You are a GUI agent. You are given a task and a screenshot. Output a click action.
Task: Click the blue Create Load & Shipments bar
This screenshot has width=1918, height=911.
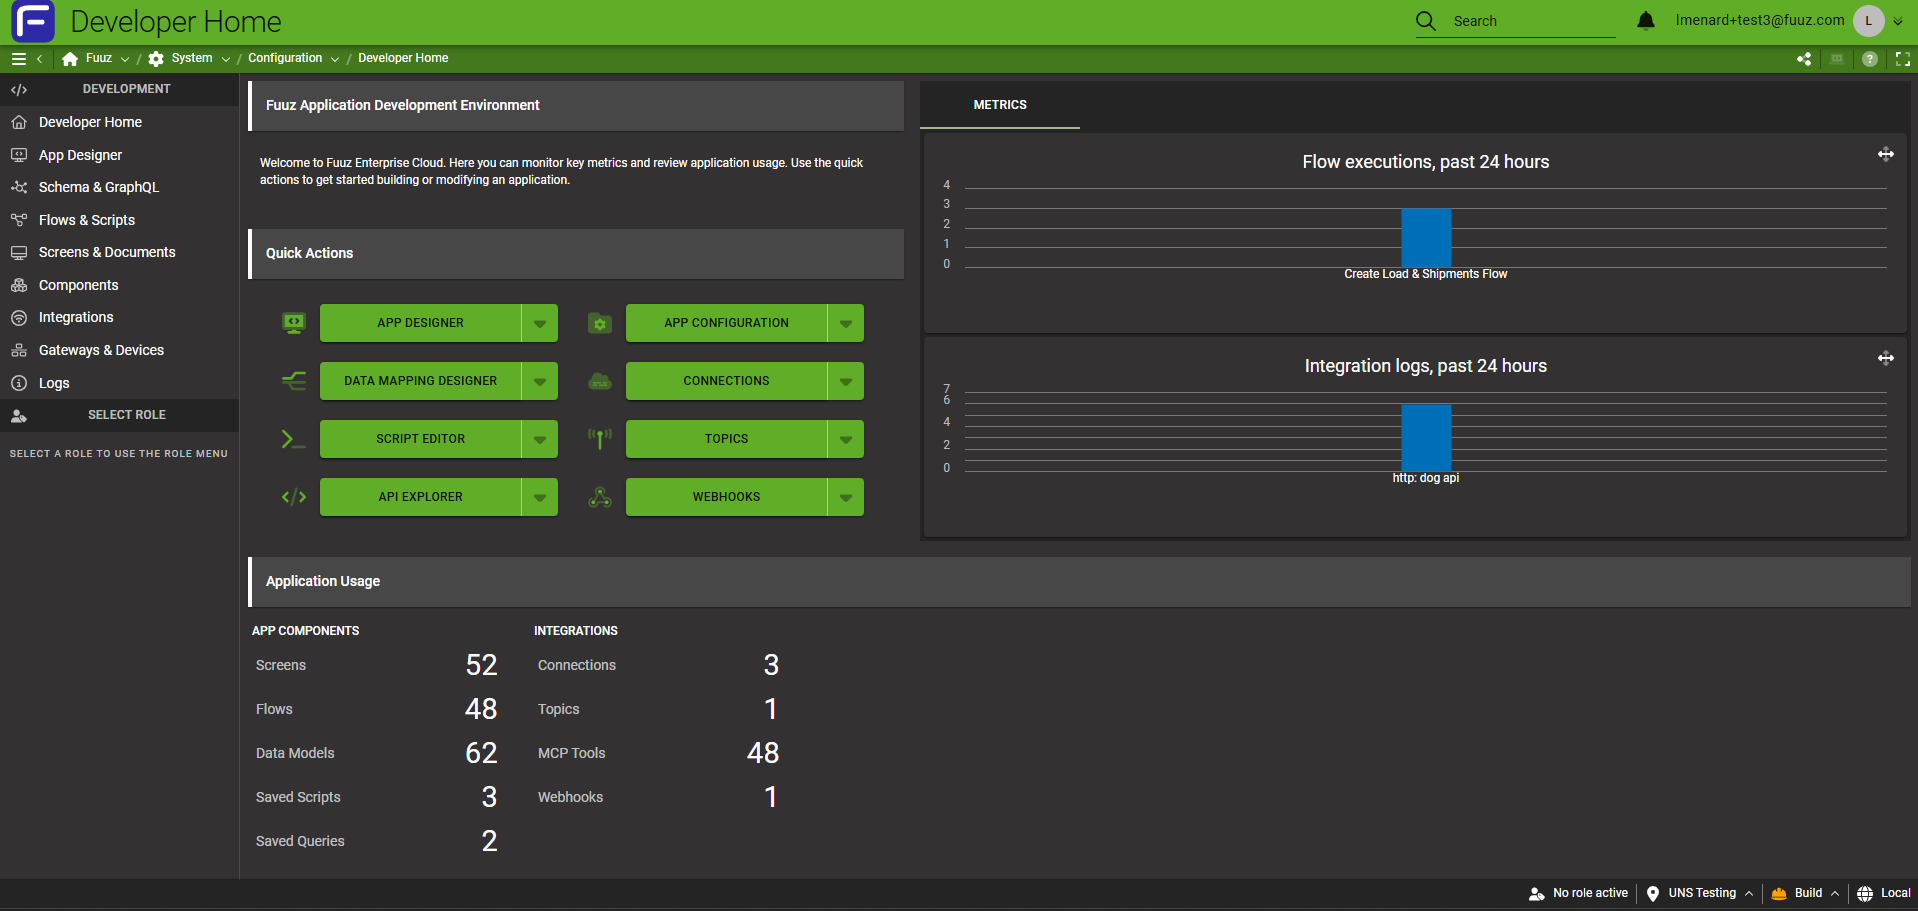point(1425,237)
